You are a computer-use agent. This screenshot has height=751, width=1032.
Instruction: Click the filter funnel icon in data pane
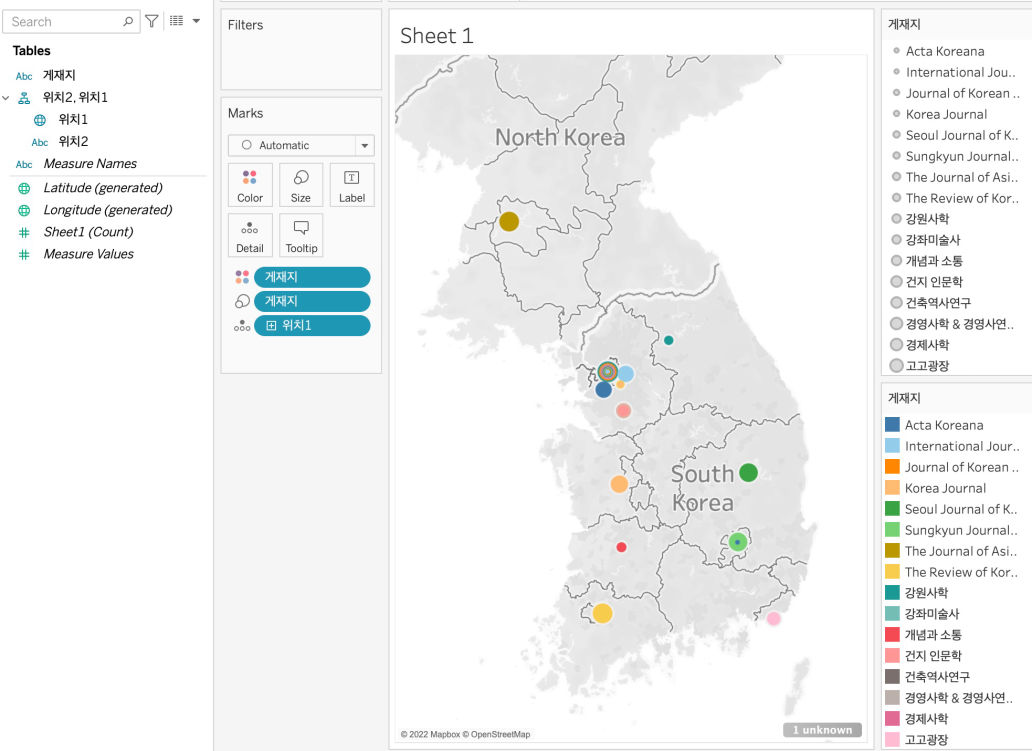pos(152,21)
